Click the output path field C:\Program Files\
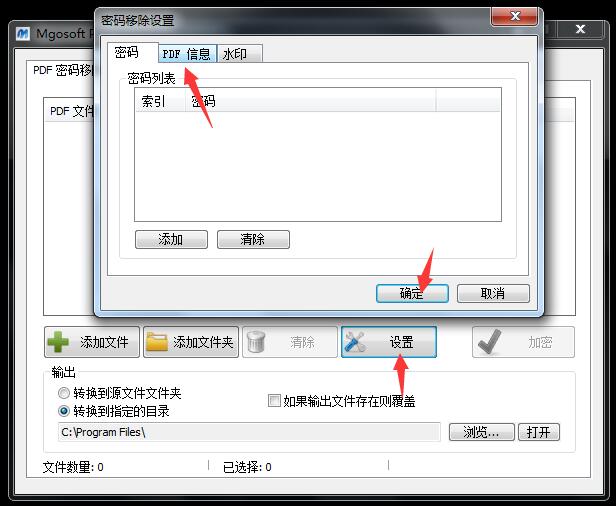616x506 pixels. 249,432
